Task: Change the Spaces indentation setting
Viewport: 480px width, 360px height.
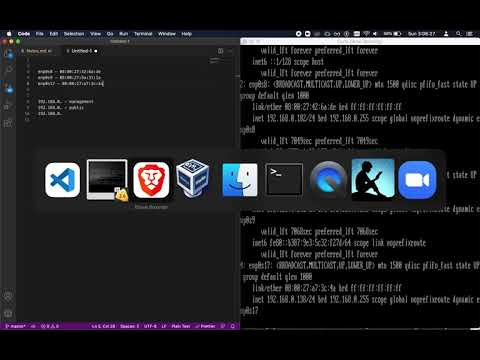Action: tap(129, 326)
